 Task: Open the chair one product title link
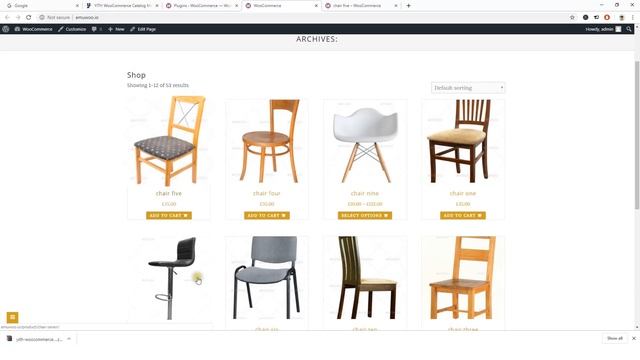462,193
